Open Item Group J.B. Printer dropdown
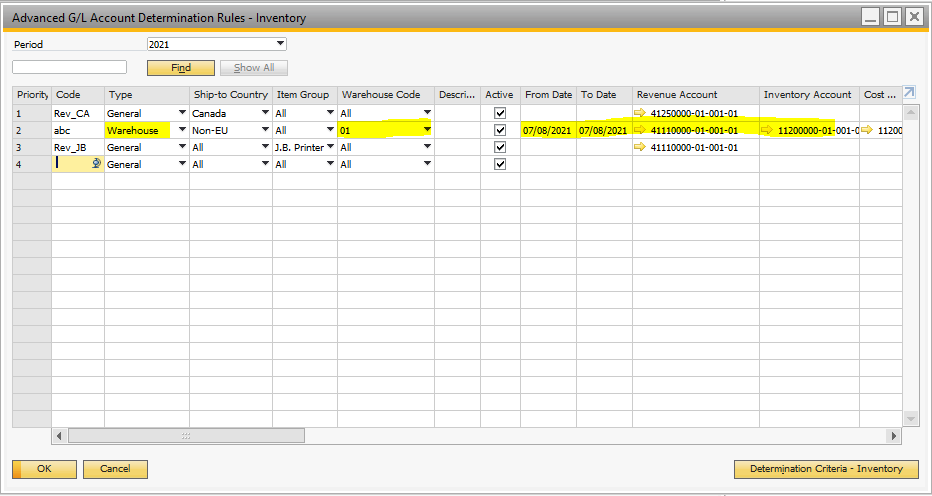 (x=330, y=147)
